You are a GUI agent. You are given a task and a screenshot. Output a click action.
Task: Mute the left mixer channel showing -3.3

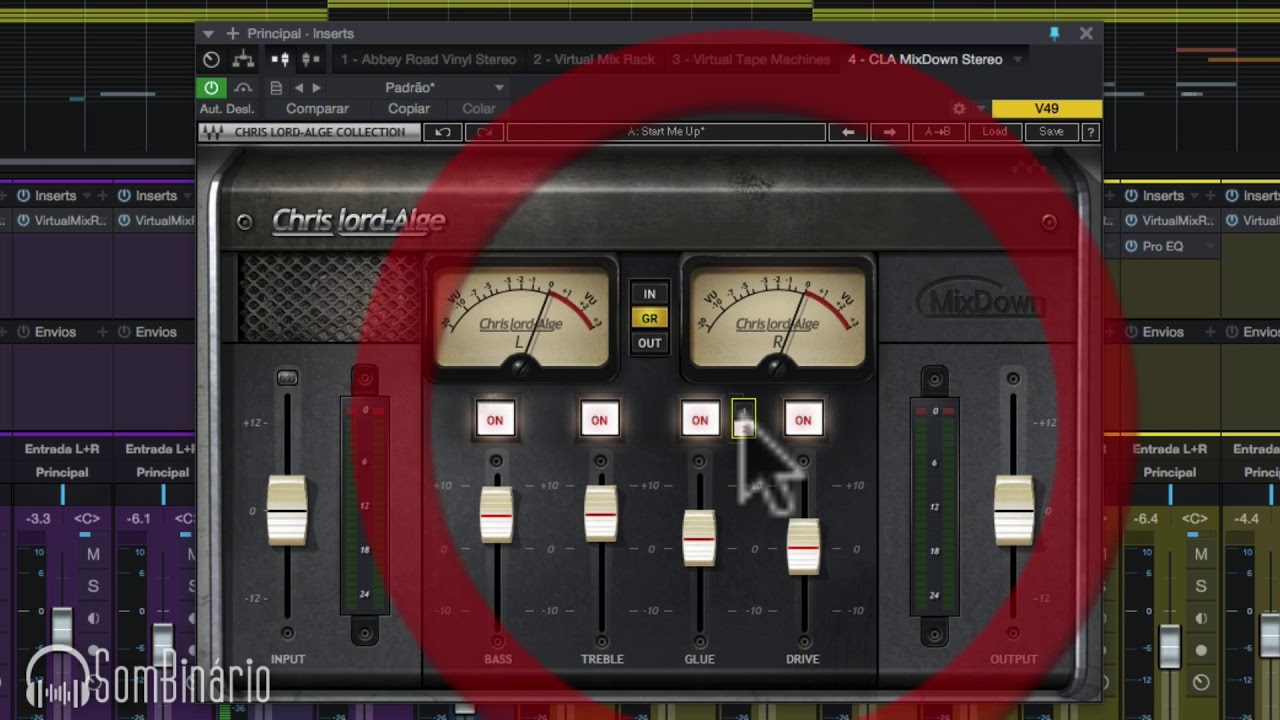pyautogui.click(x=93, y=554)
